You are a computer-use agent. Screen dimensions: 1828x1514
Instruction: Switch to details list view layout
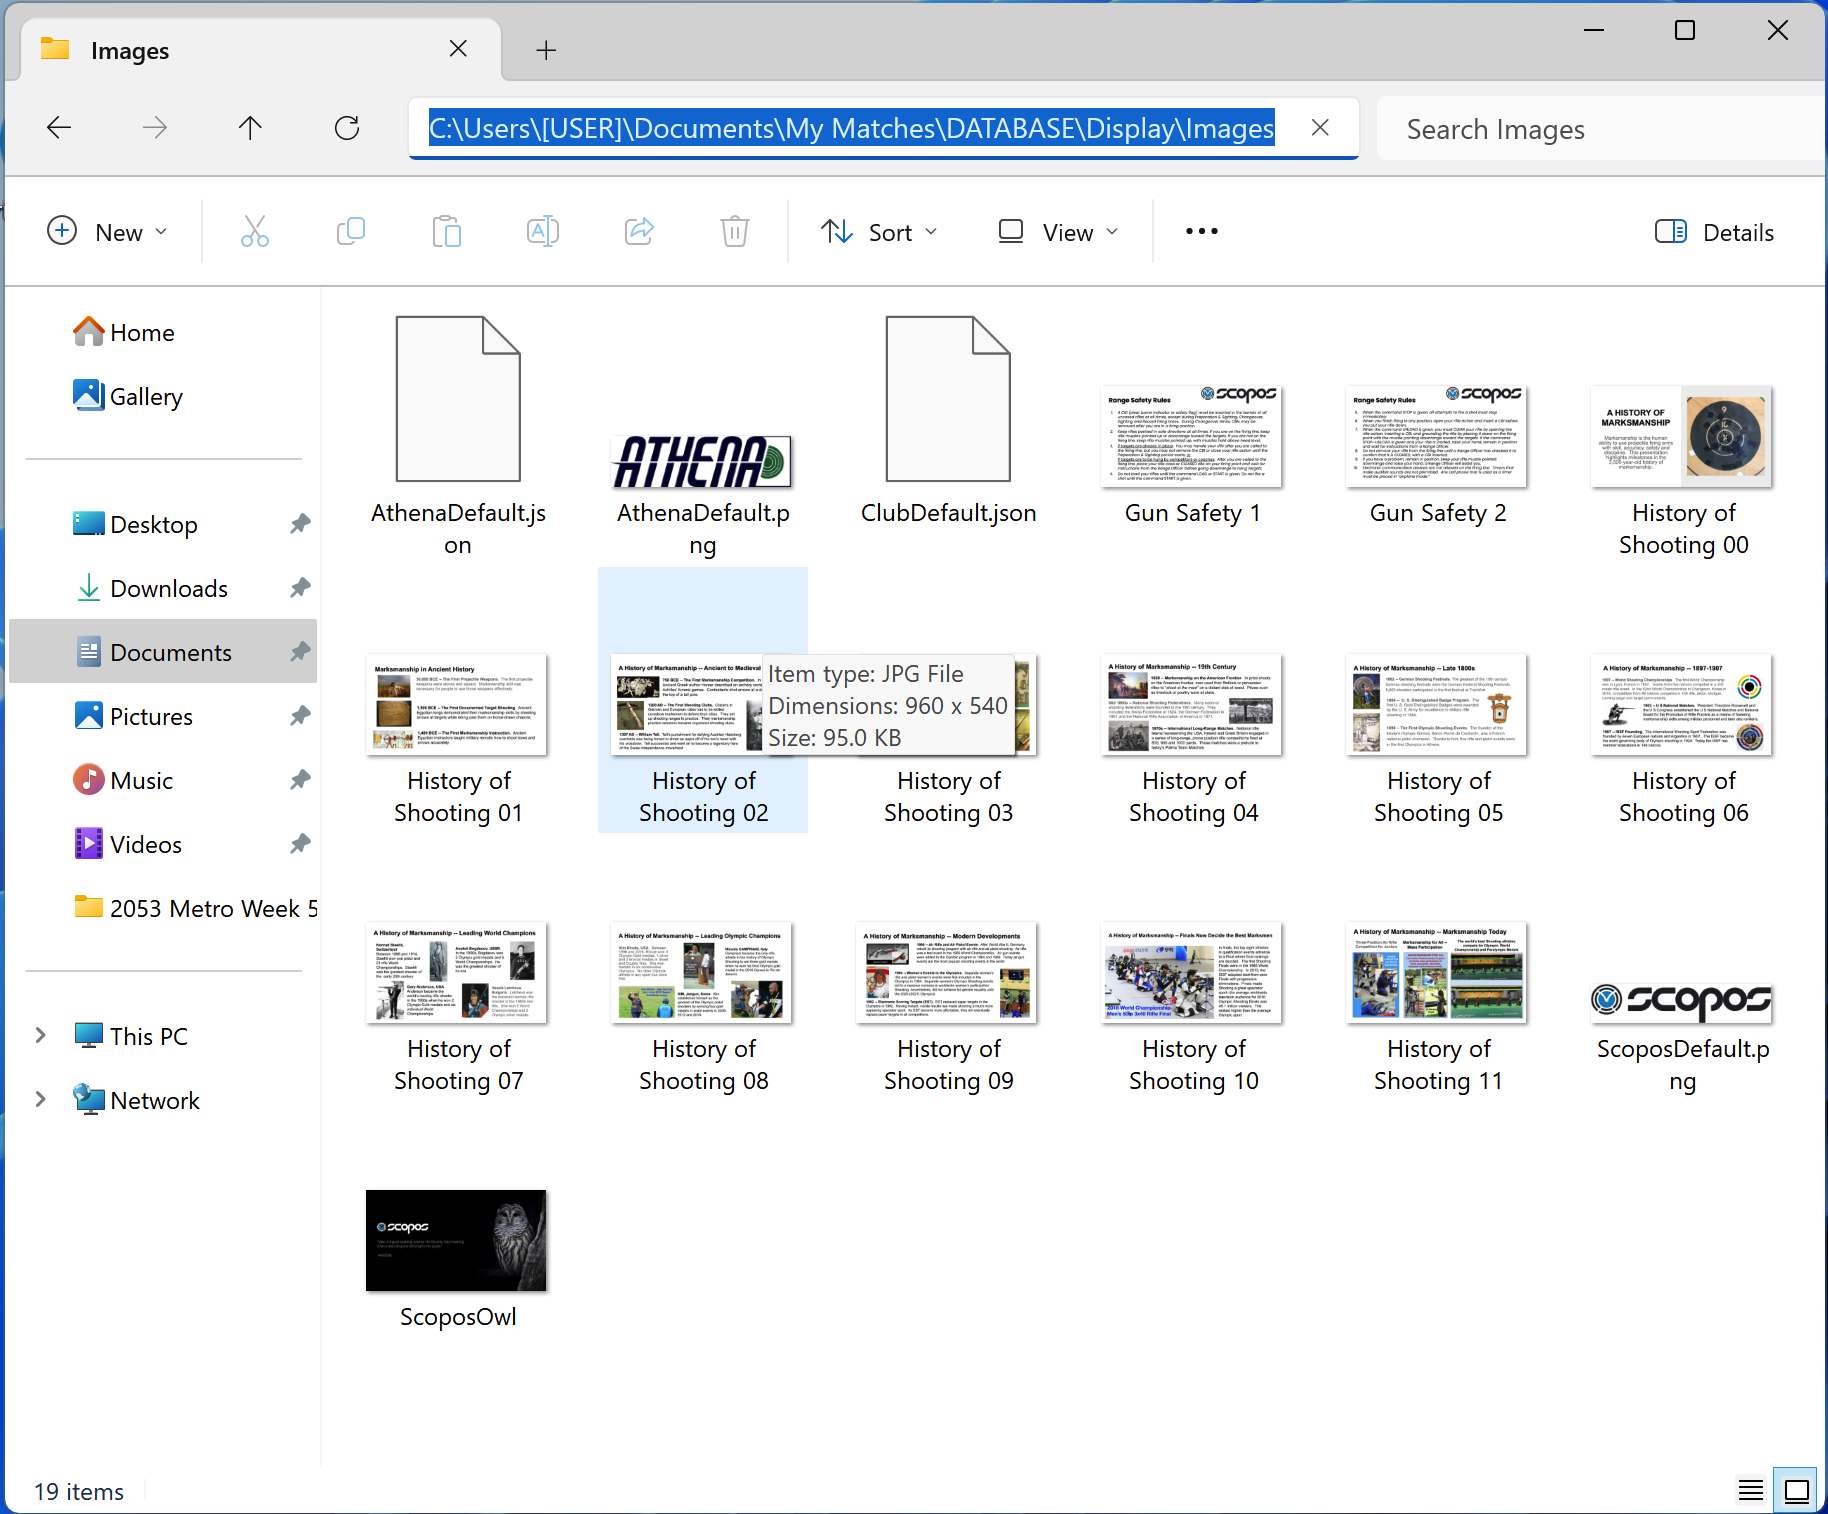coord(1750,1491)
